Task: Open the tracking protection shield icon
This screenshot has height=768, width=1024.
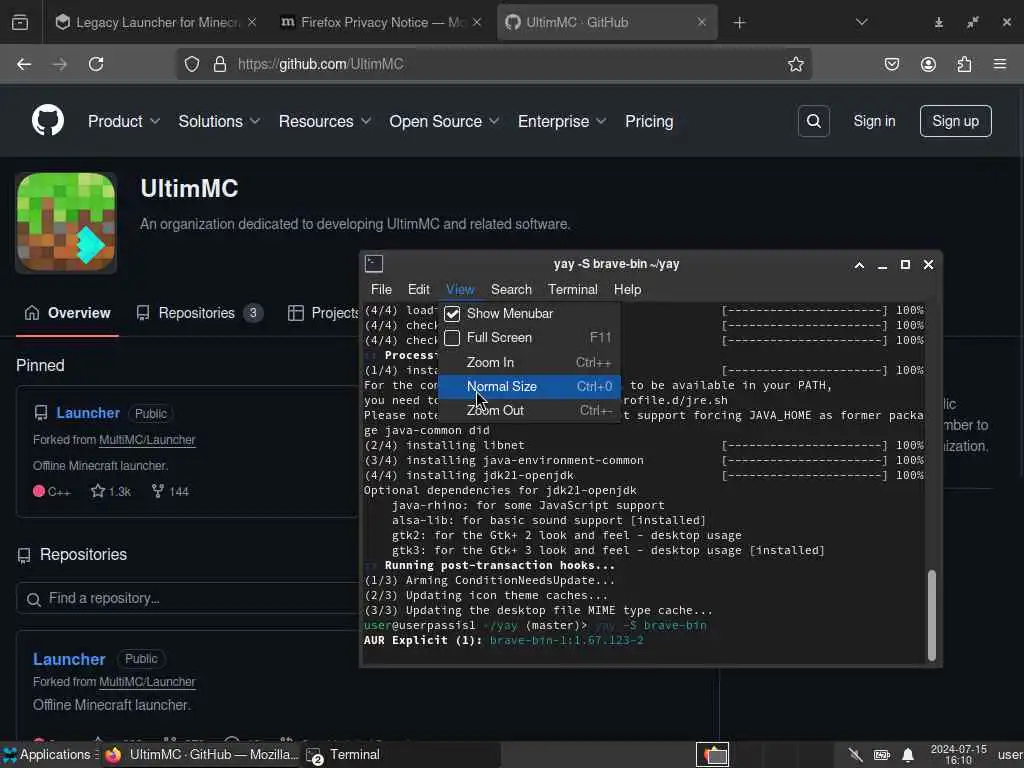Action: [191, 64]
